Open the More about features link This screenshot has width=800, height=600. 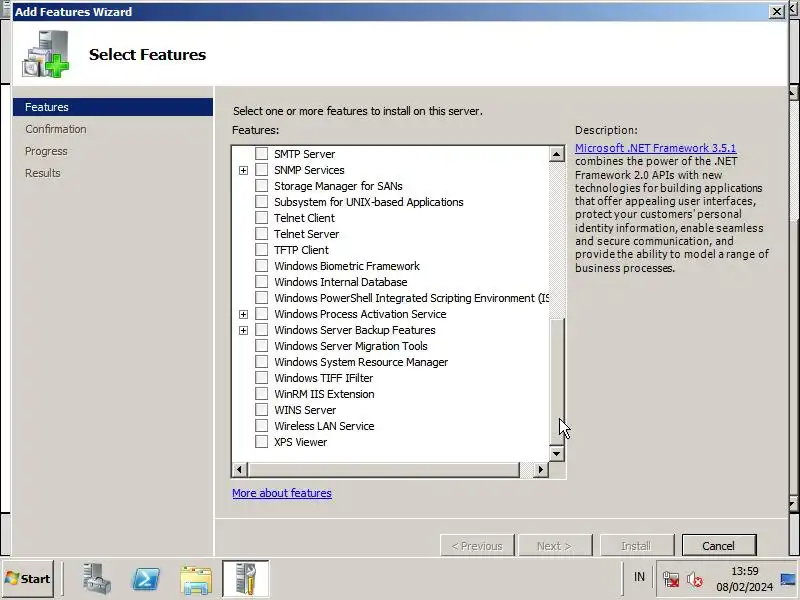pyautogui.click(x=282, y=493)
